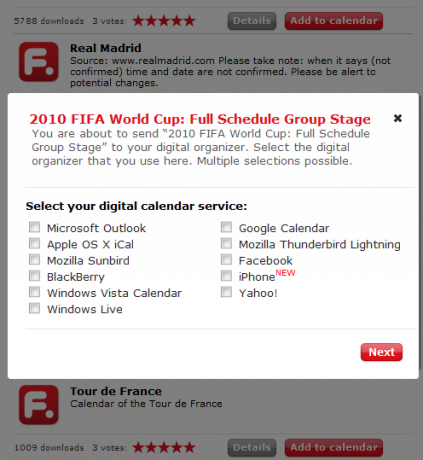The image size is (423, 460).
Task: Add Tour de France to calendar
Action: click(x=334, y=448)
